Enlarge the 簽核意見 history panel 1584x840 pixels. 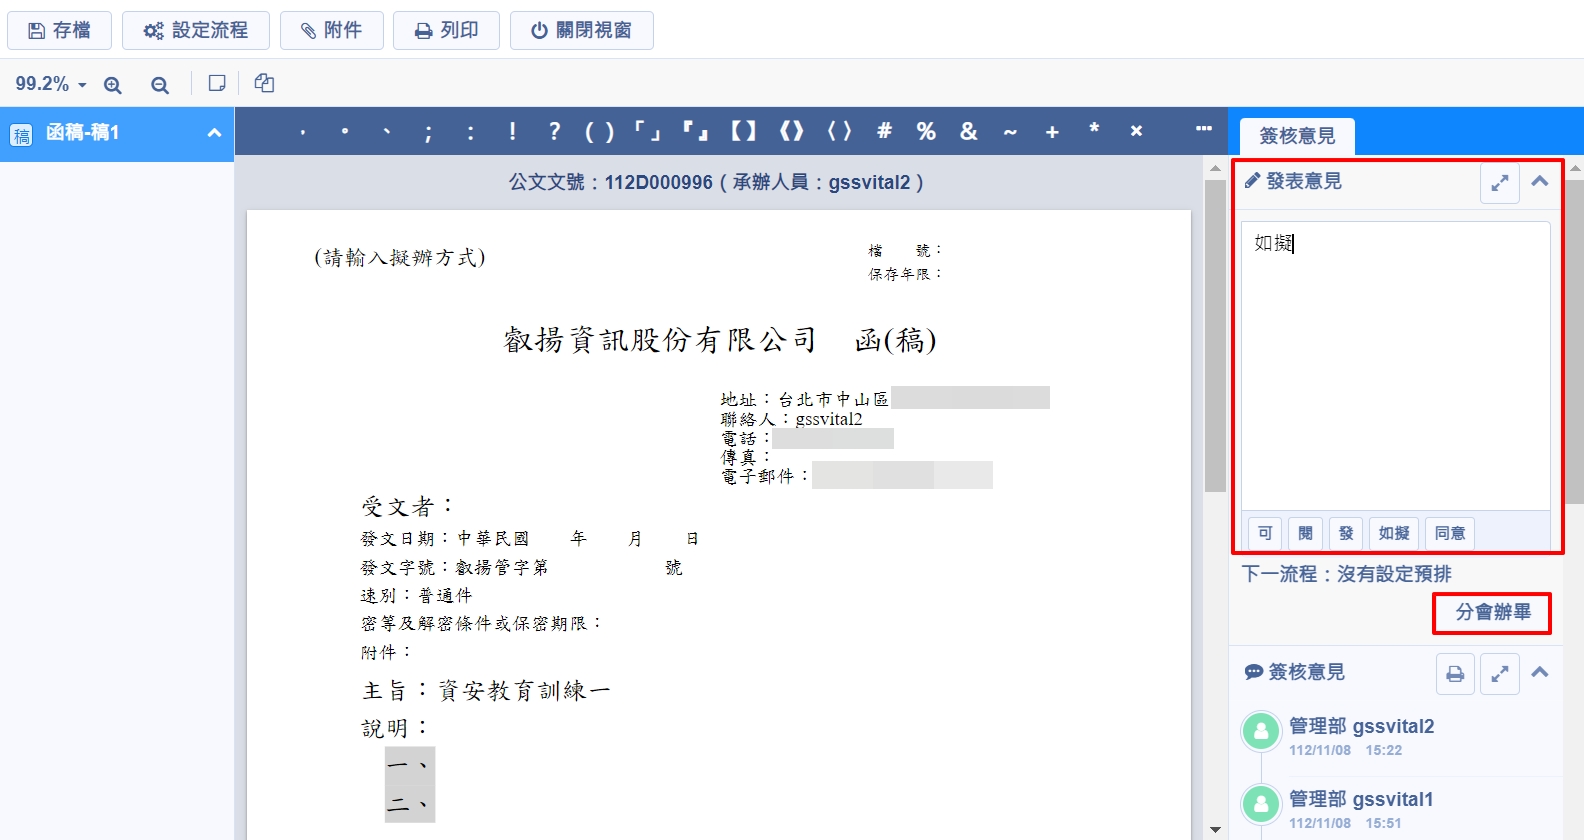point(1499,674)
